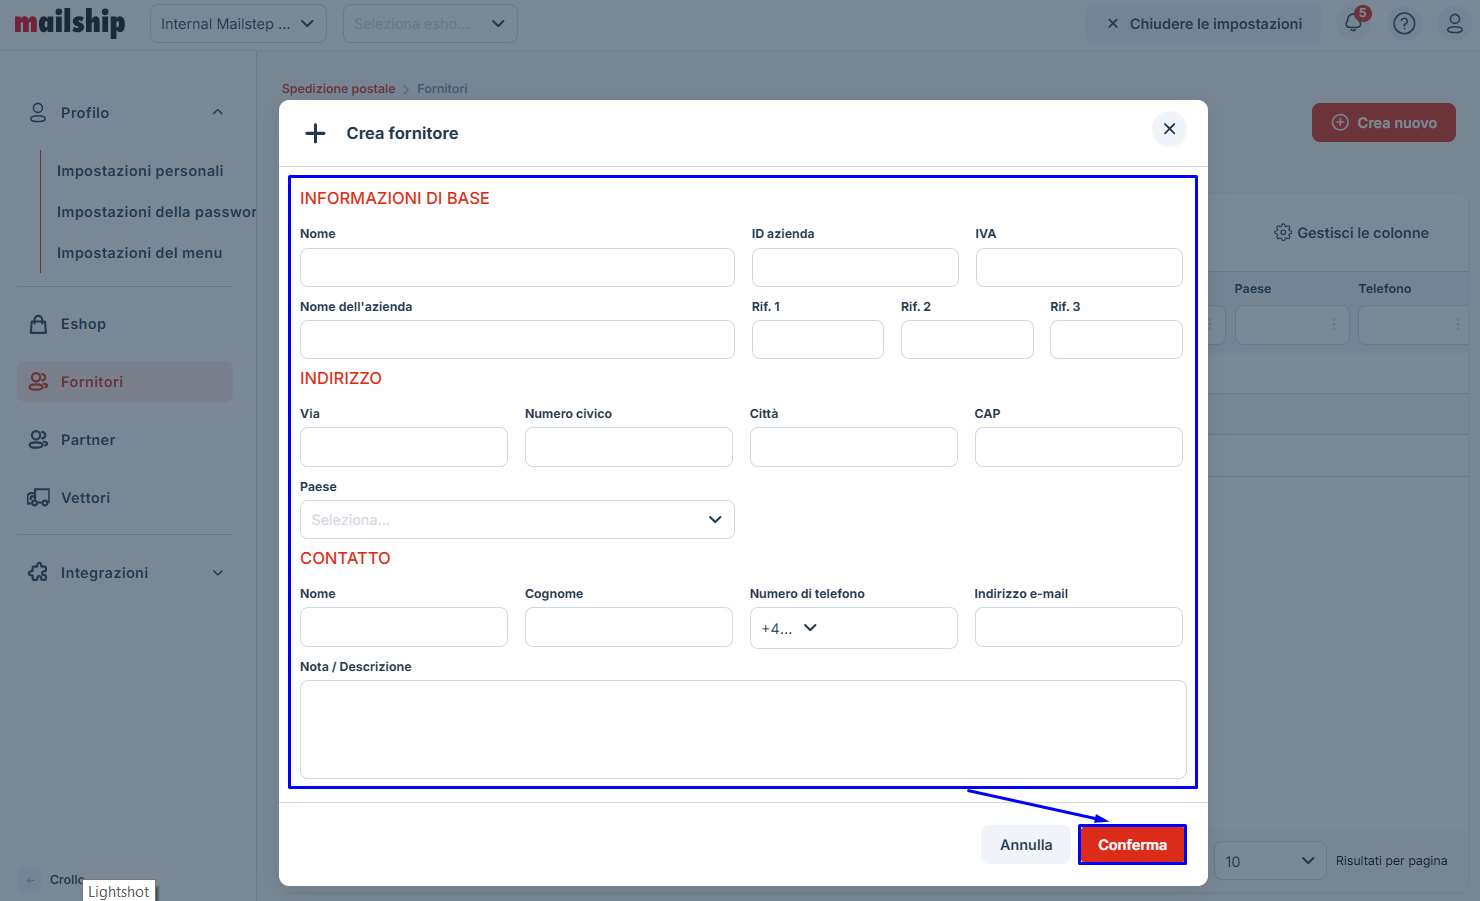This screenshot has height=901, width=1480.
Task: Expand the Internal Mailstep organization dropdown
Action: tap(238, 24)
